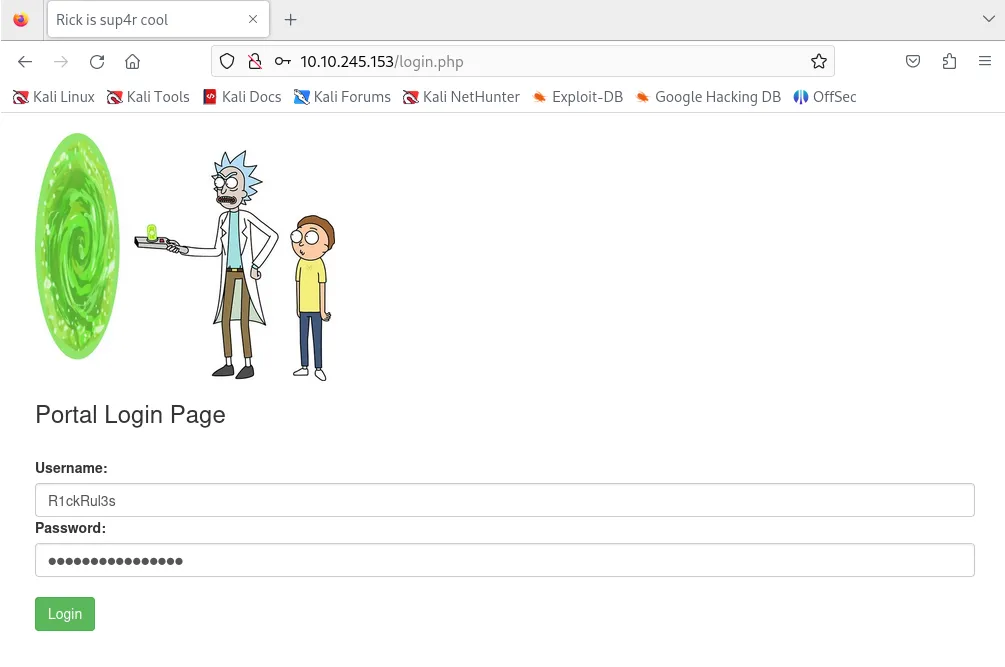Click the 'Username:' label
The height and width of the screenshot is (667, 1005).
click(71, 468)
